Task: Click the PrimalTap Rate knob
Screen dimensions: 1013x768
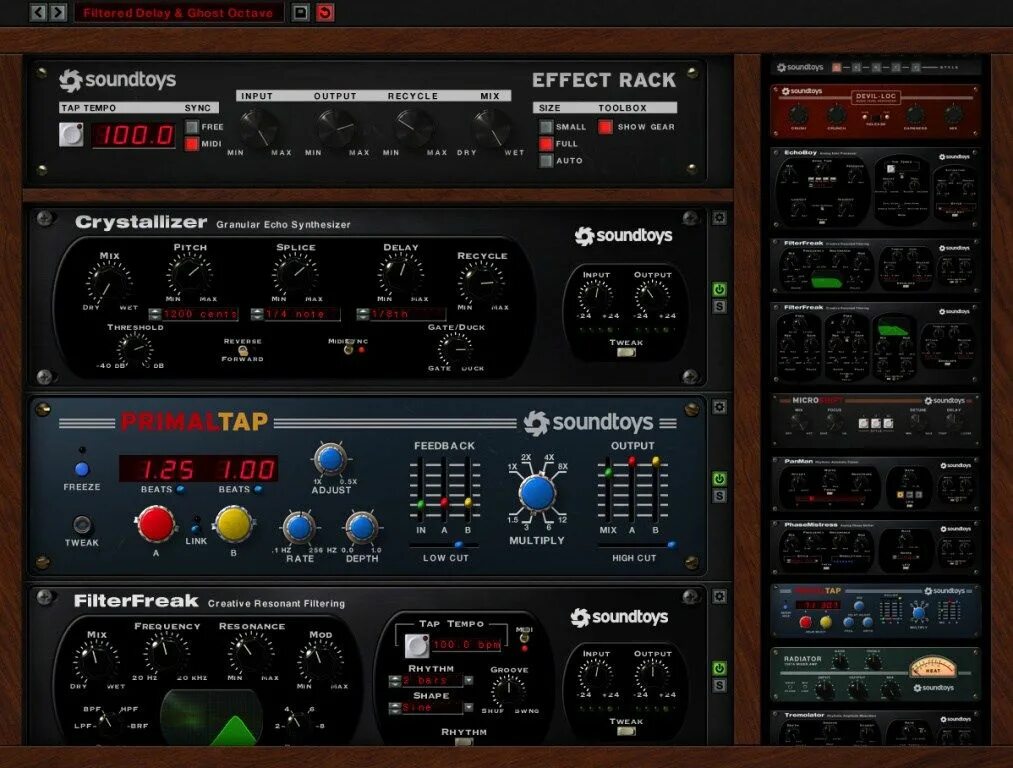Action: pos(299,528)
